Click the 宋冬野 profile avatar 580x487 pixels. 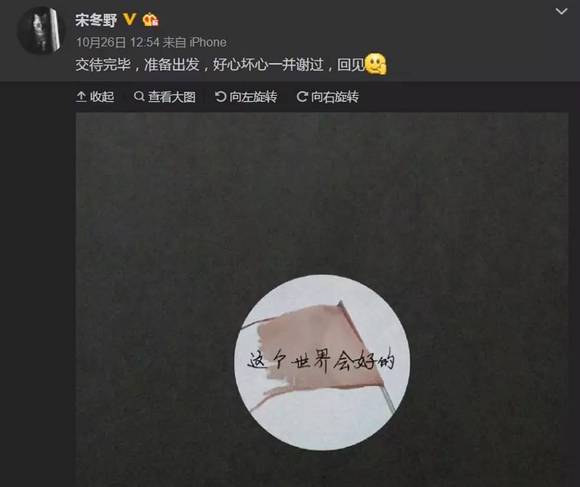click(41, 30)
